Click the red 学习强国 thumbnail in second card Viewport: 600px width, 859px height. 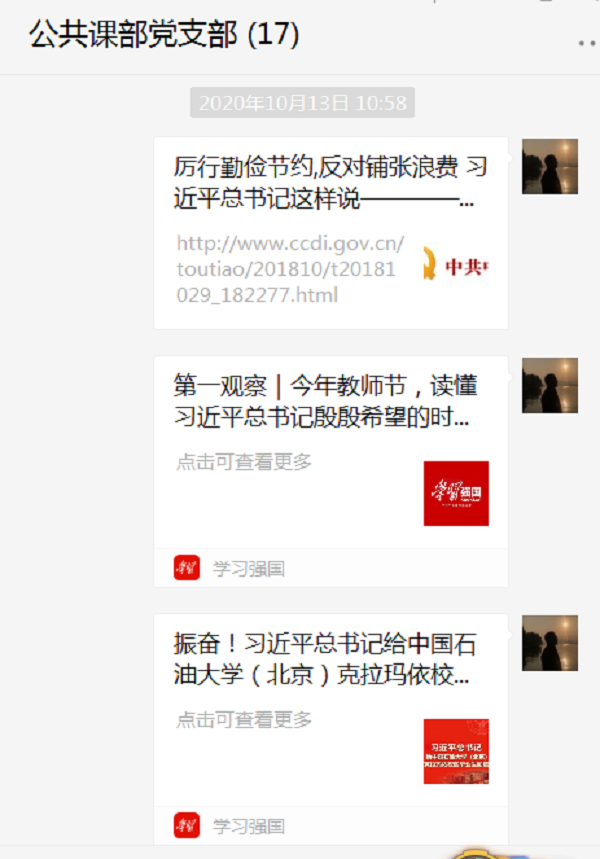(x=456, y=494)
